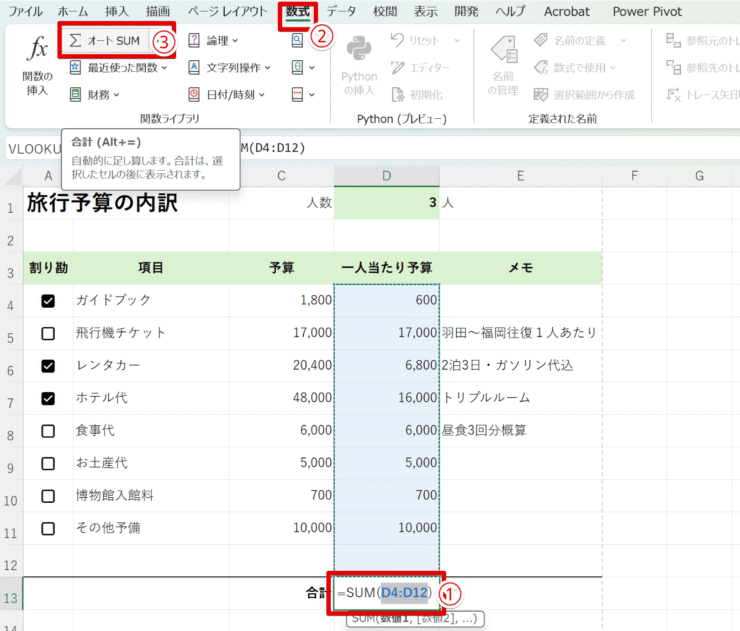Screen dimensions: 740x631
Task: Open the ファイル tab
Action: [25, 11]
